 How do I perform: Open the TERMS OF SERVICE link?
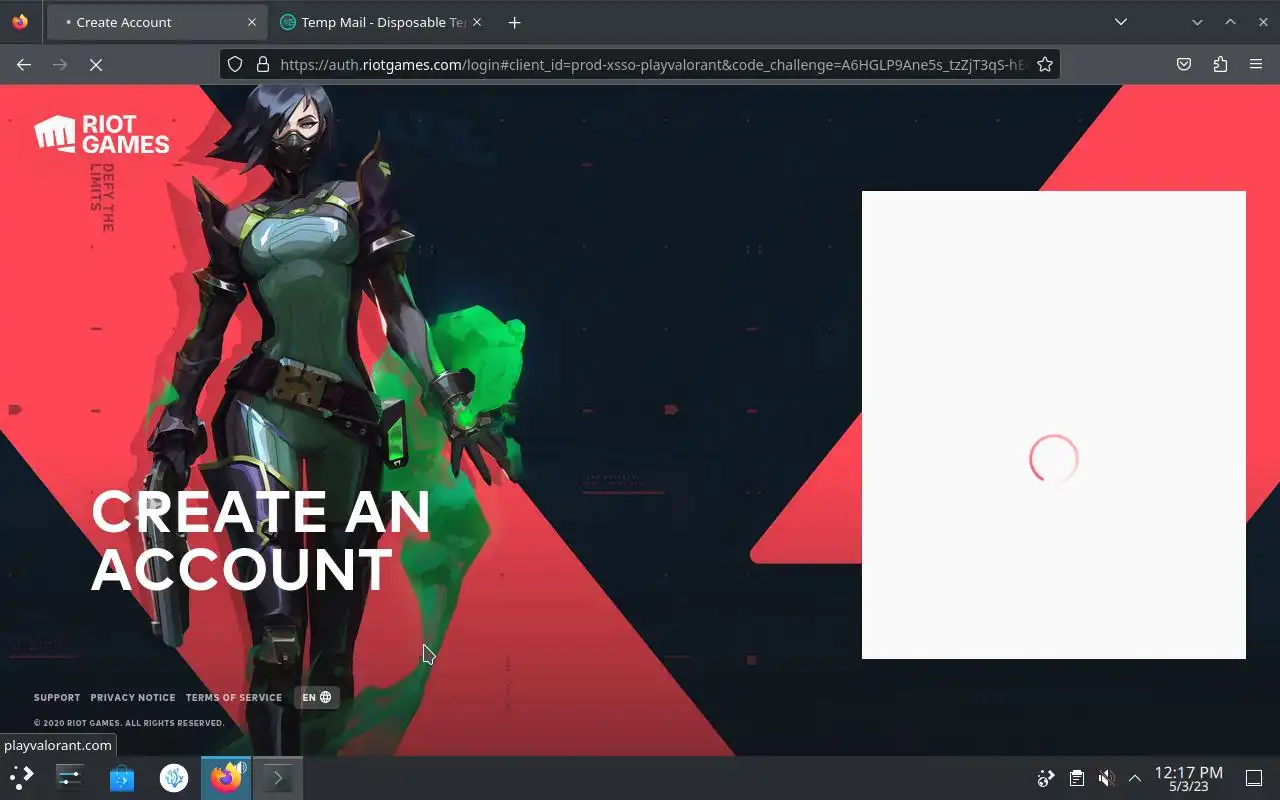(234, 698)
